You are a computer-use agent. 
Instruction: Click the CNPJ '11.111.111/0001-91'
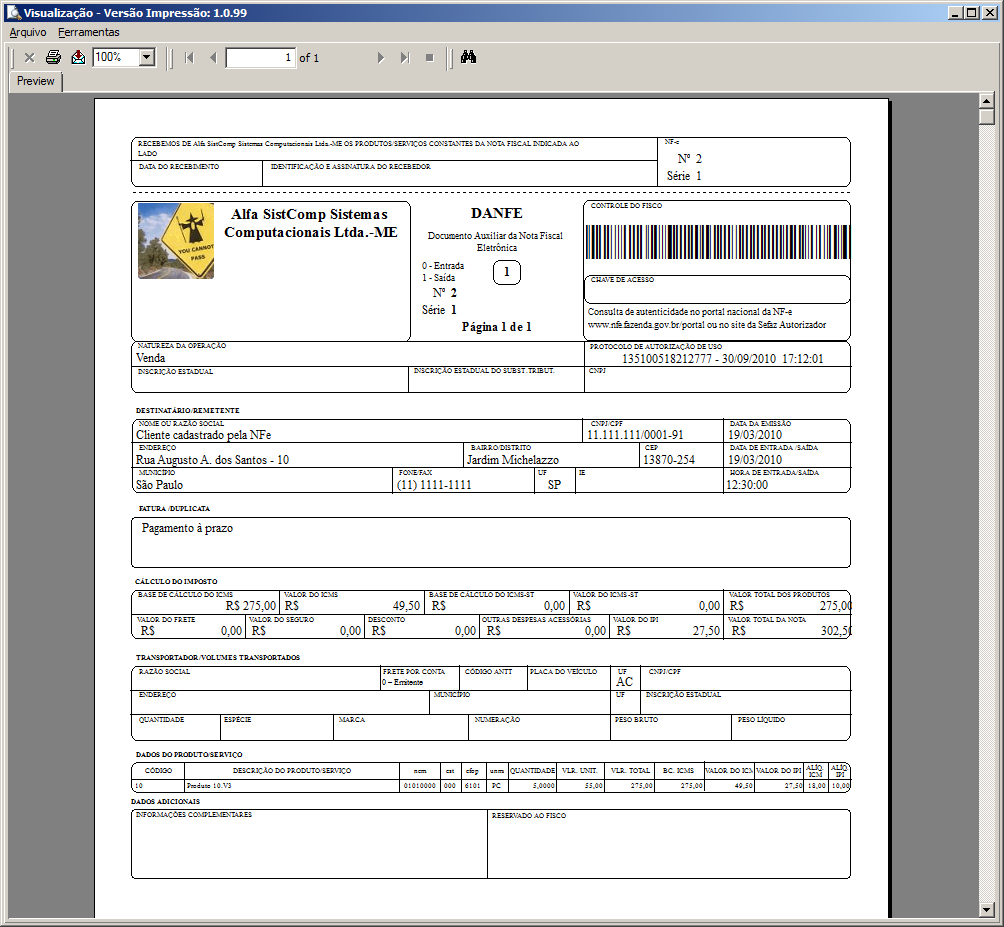click(635, 435)
